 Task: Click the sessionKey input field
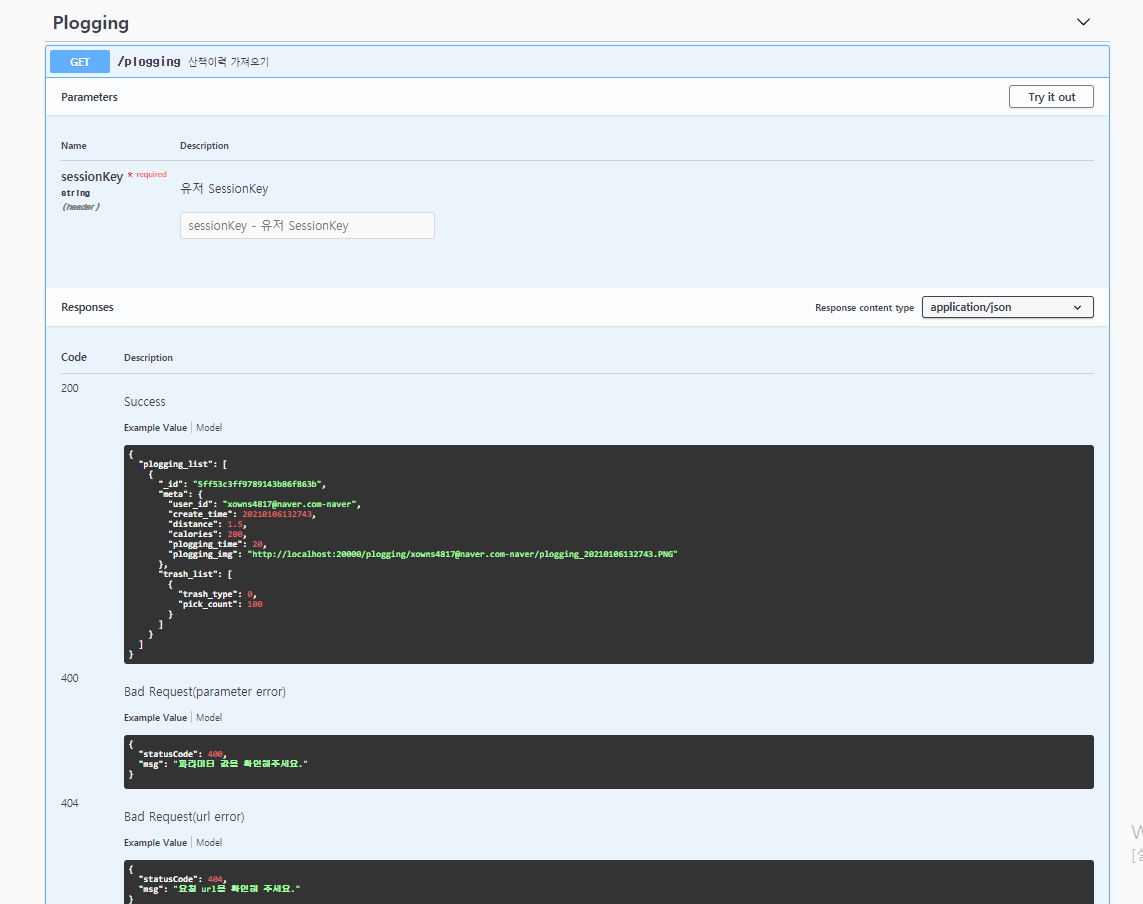(307, 225)
